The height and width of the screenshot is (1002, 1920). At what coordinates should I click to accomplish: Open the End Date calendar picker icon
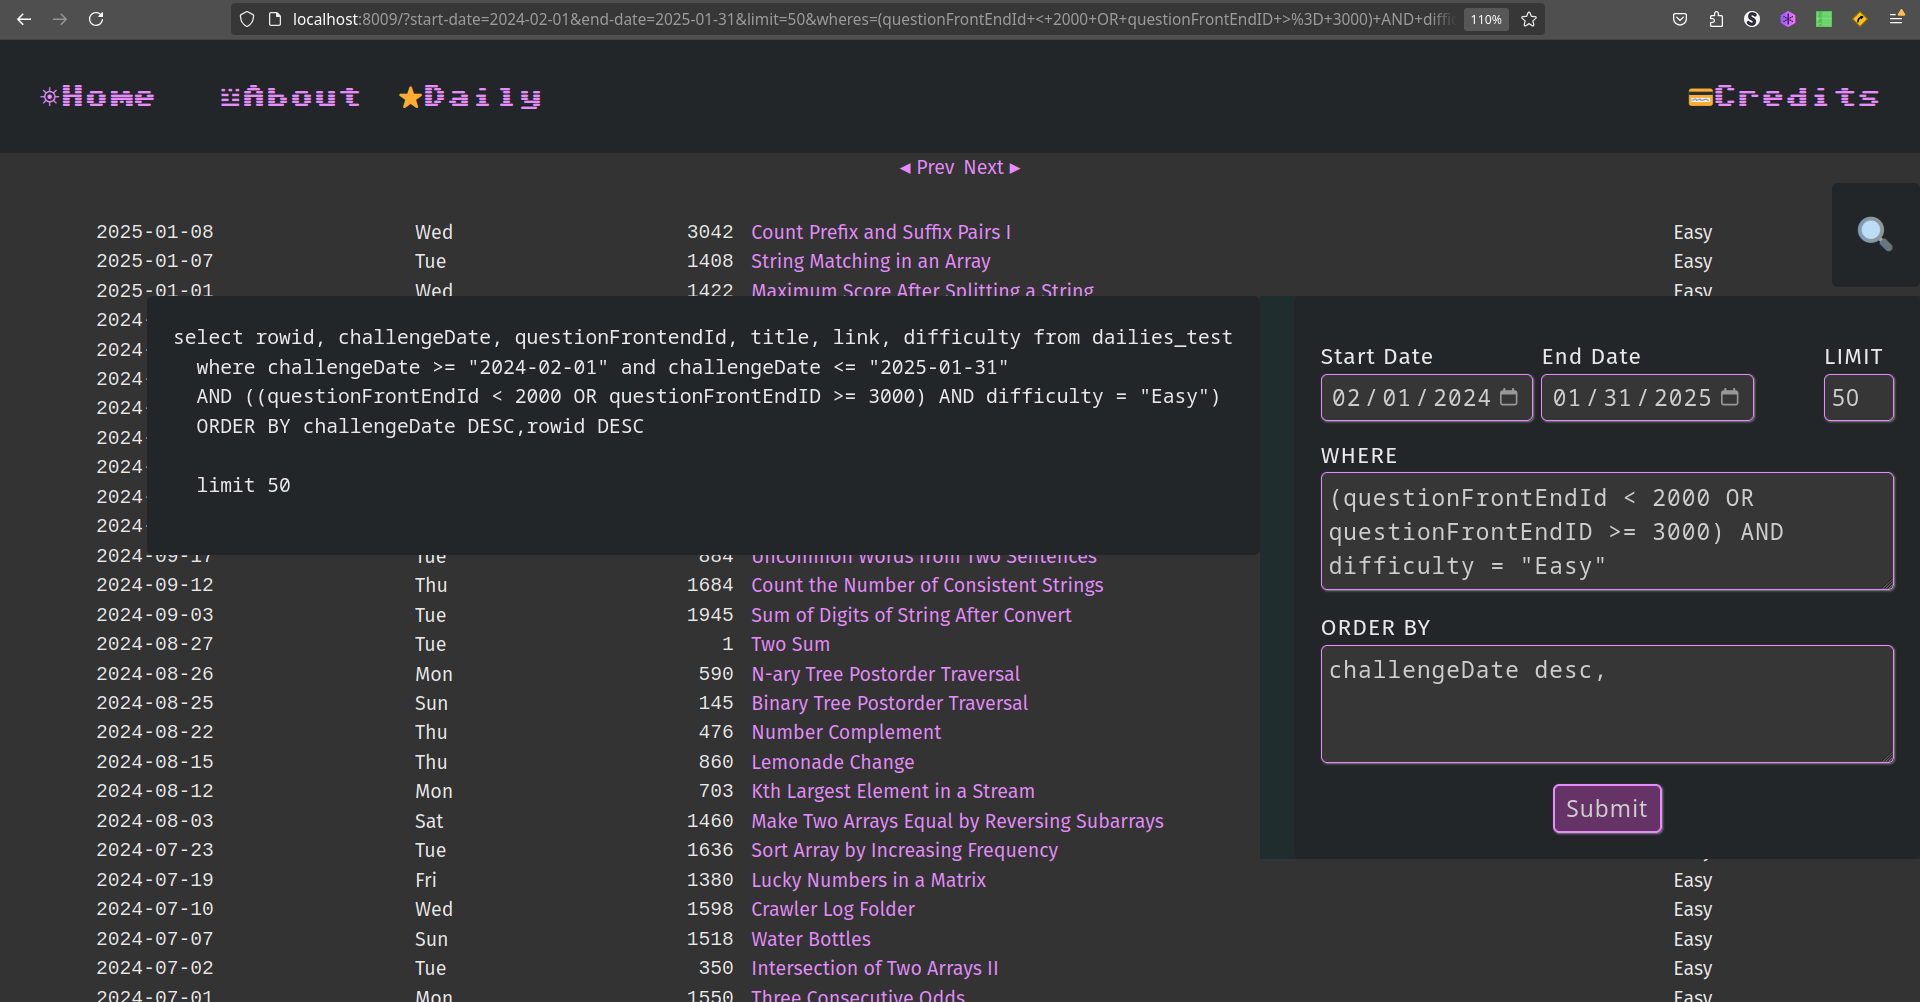(1729, 397)
